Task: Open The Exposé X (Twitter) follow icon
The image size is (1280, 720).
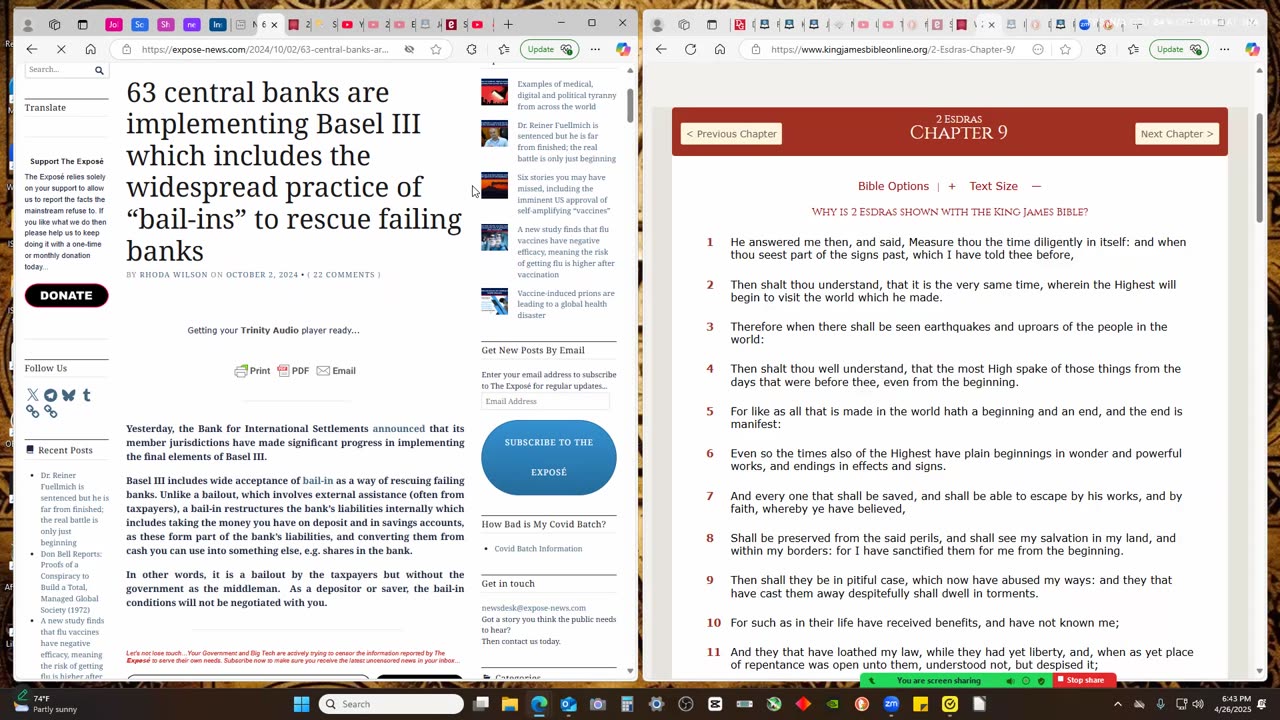Action: pos(32,395)
